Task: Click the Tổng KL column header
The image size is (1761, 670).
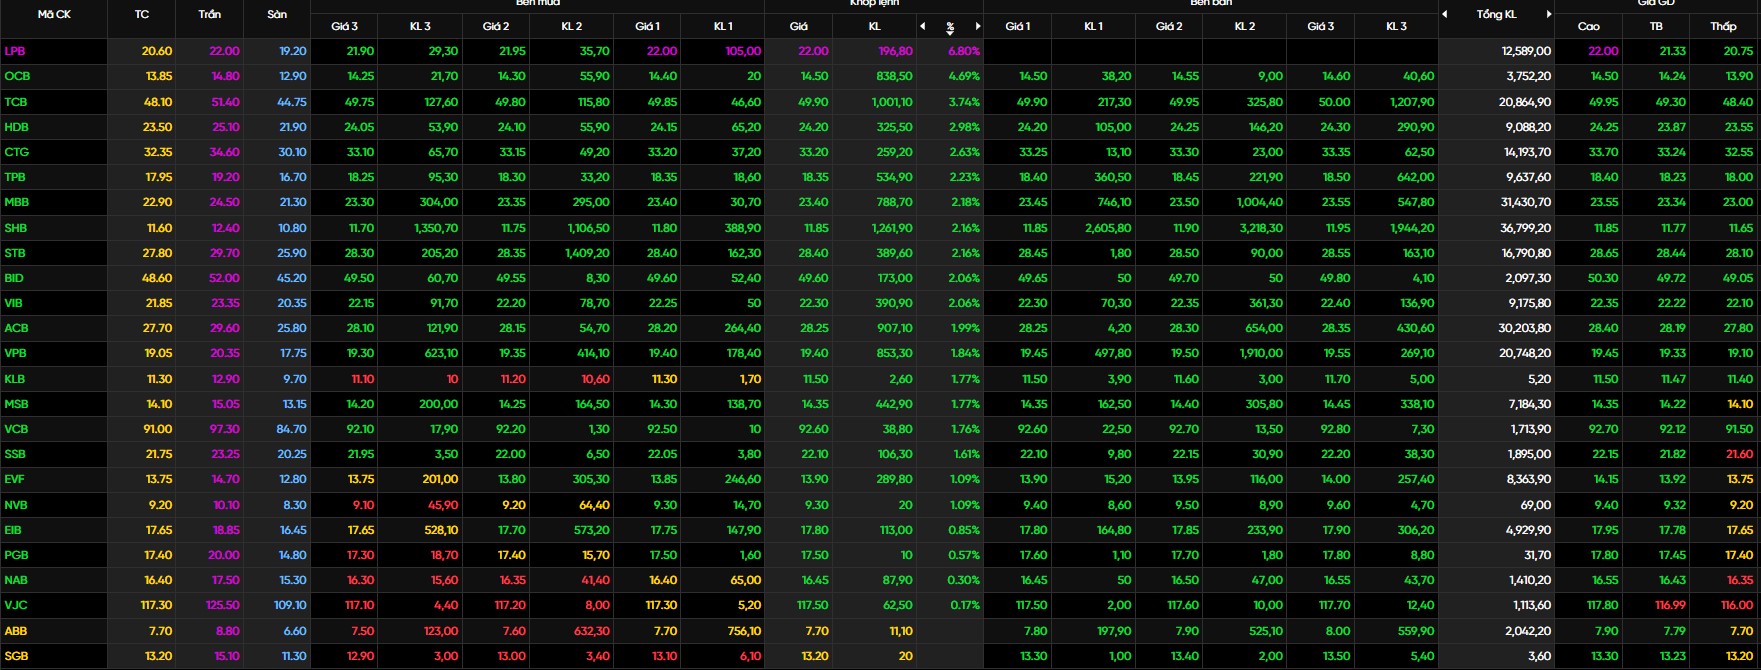Action: click(1496, 14)
